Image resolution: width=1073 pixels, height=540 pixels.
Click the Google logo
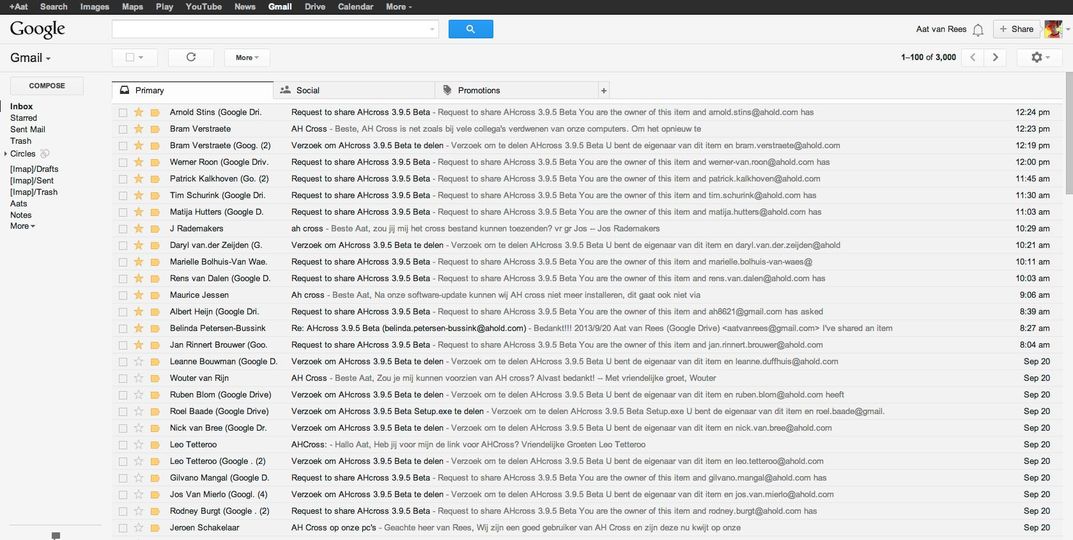(38, 29)
